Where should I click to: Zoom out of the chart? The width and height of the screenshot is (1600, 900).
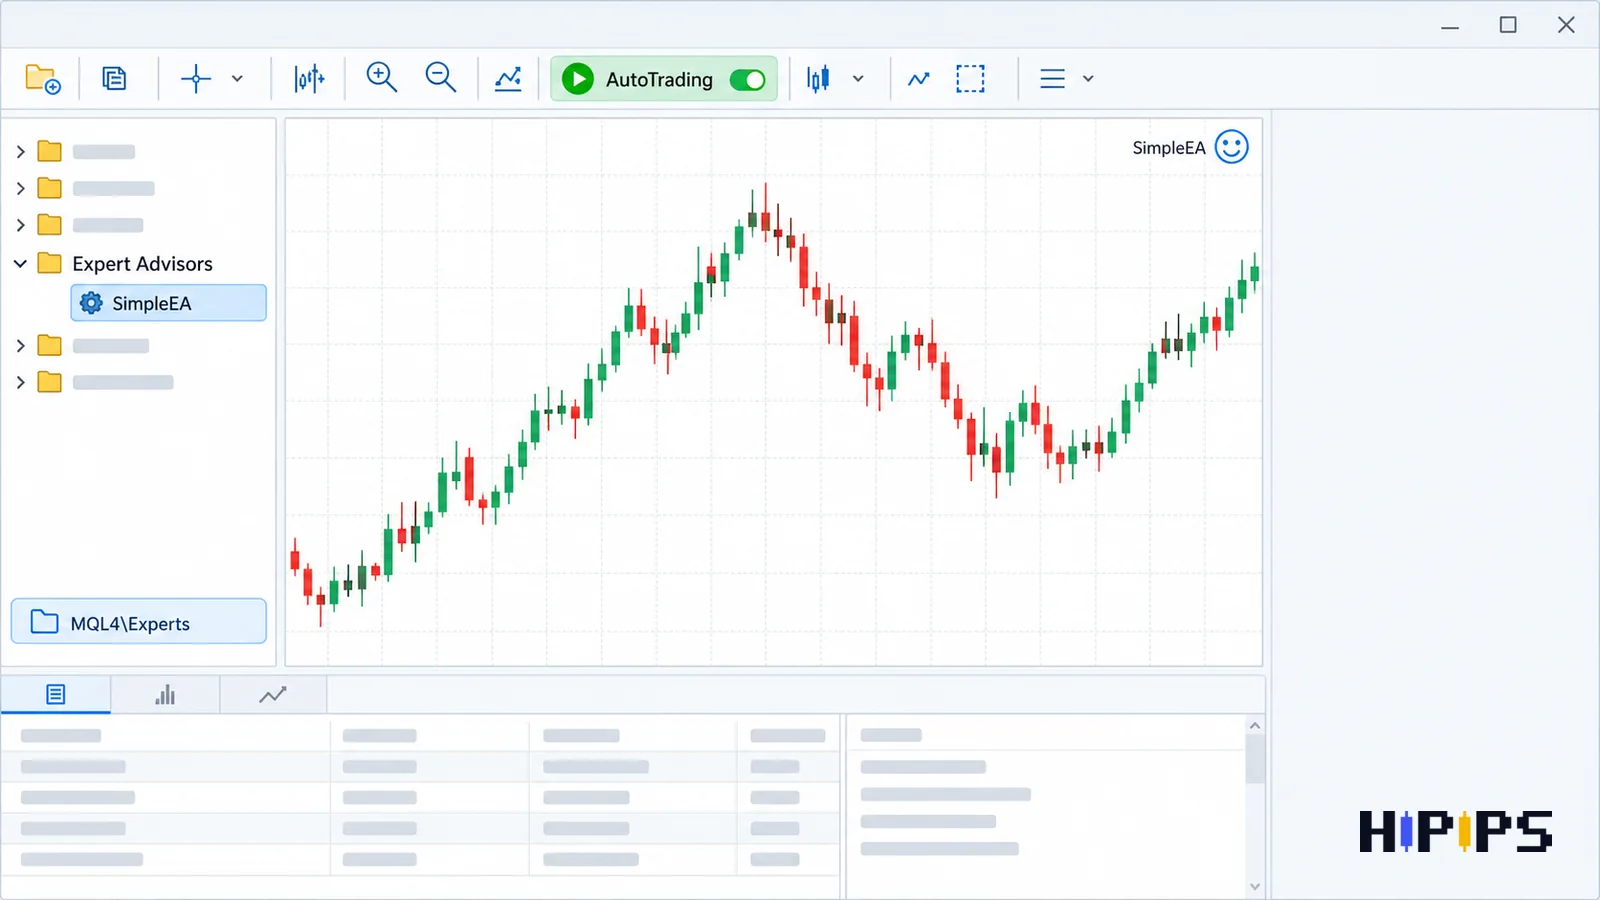pos(441,78)
